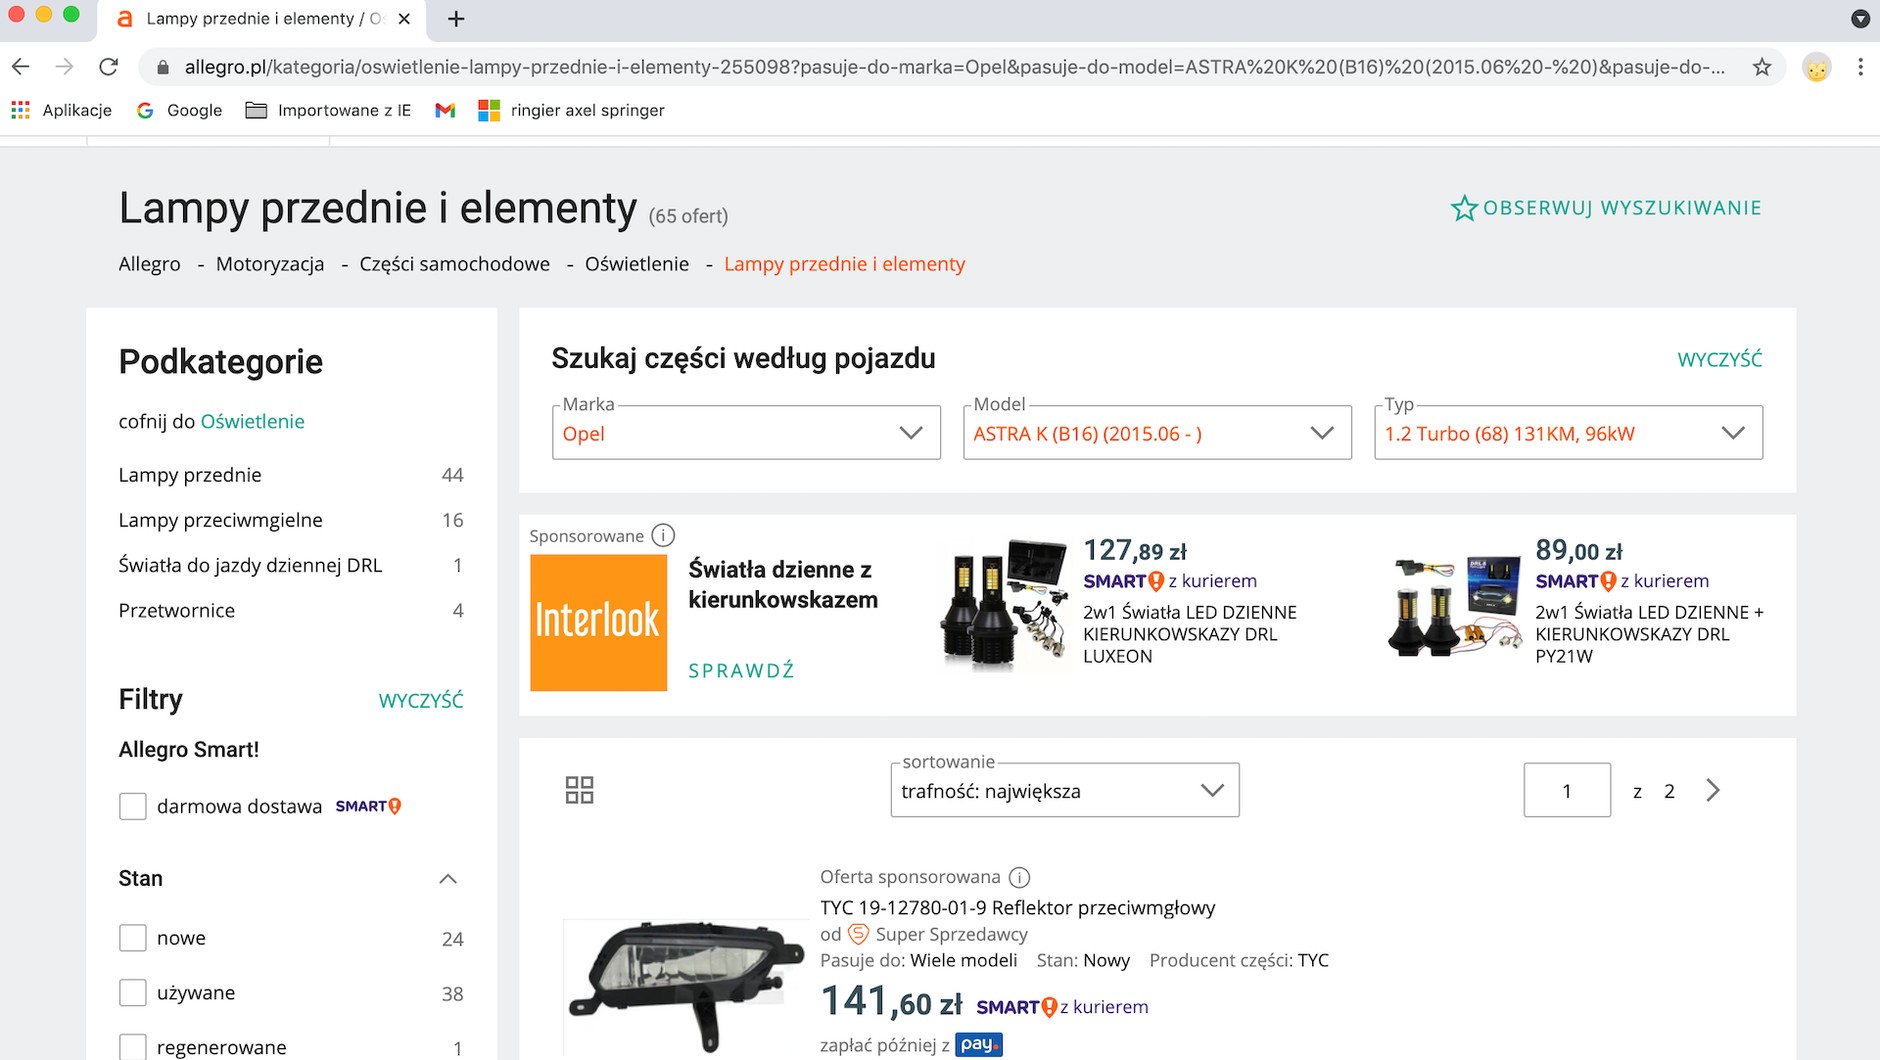Check the nowe condition filter

[x=132, y=938]
